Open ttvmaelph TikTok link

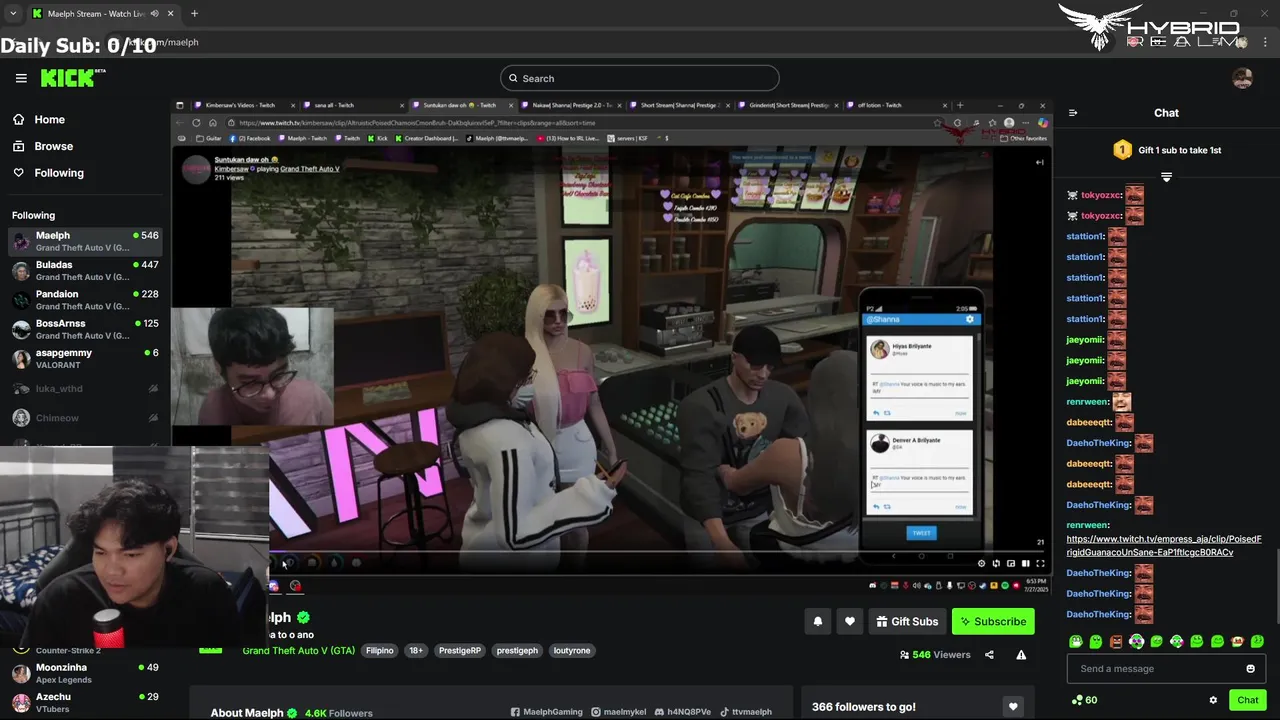745,712
